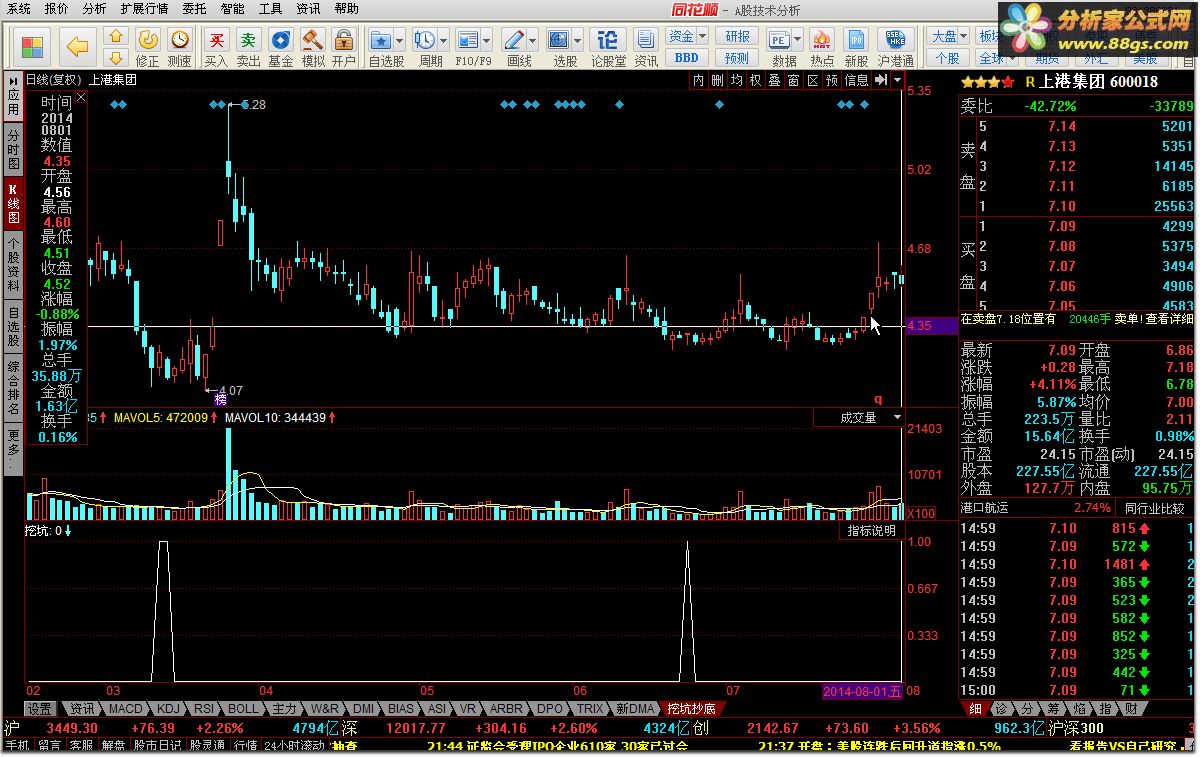Image resolution: width=1200 pixels, height=757 pixels.
Task: Click the BBD button
Action: click(x=687, y=58)
